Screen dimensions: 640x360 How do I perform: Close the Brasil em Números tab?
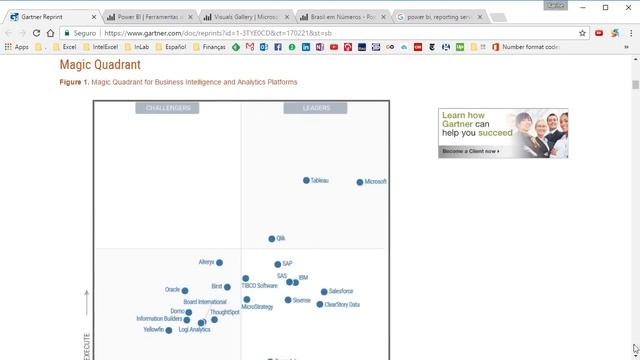pos(383,17)
